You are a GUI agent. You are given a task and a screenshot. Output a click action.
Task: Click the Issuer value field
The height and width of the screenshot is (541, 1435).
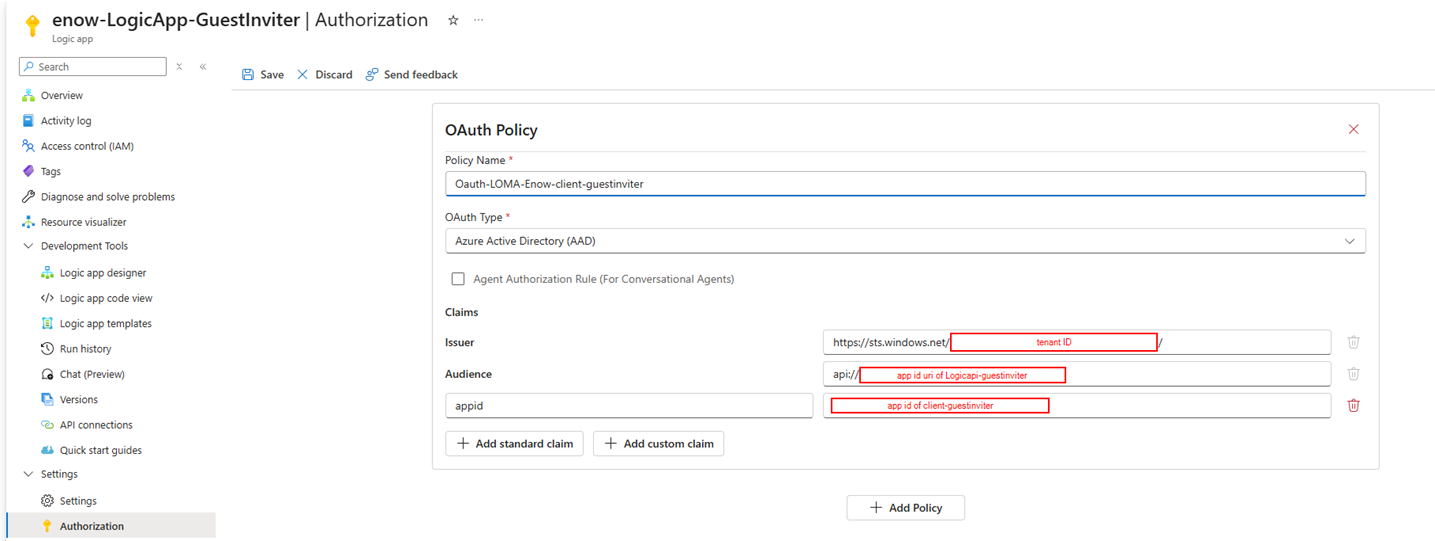pos(1077,342)
